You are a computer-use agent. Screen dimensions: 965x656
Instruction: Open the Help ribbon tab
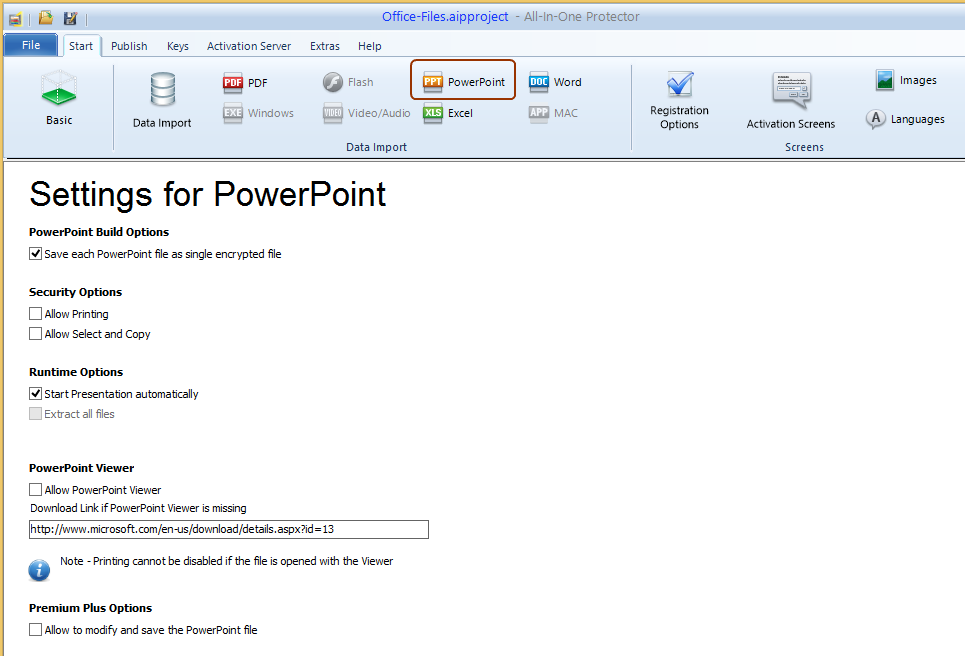tap(370, 46)
